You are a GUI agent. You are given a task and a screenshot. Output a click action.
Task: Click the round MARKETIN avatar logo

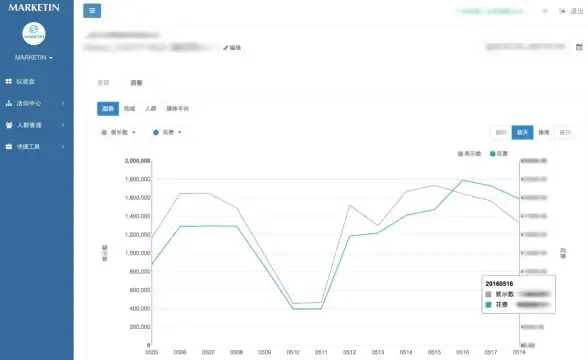point(34,34)
